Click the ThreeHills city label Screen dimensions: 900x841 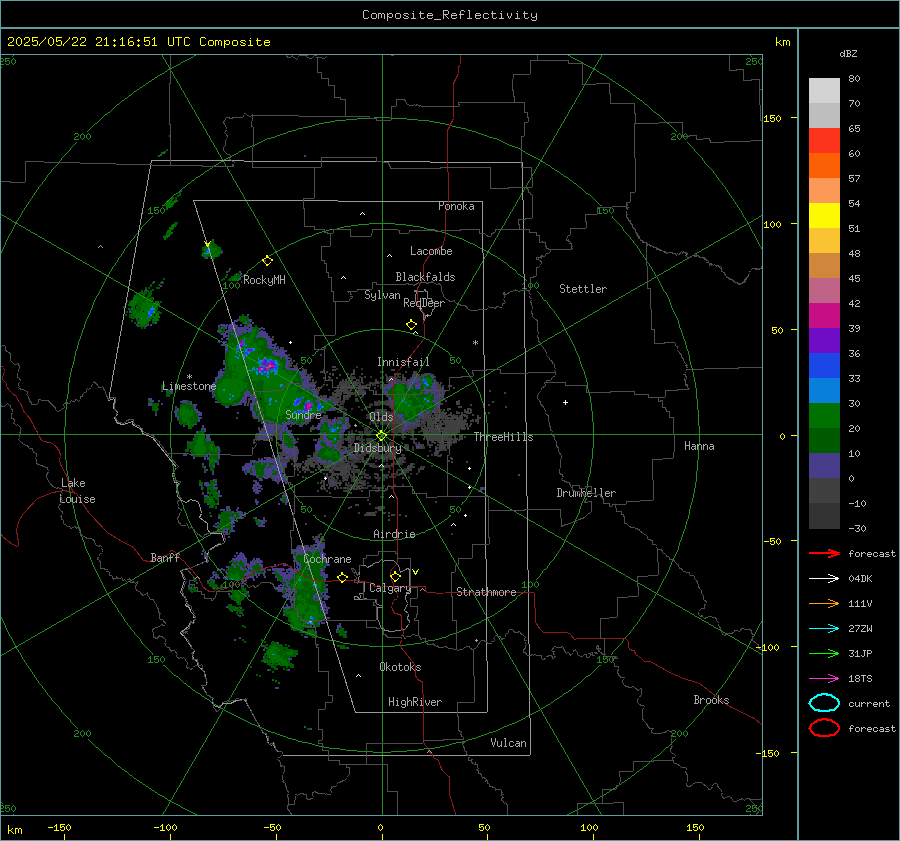click(x=503, y=437)
